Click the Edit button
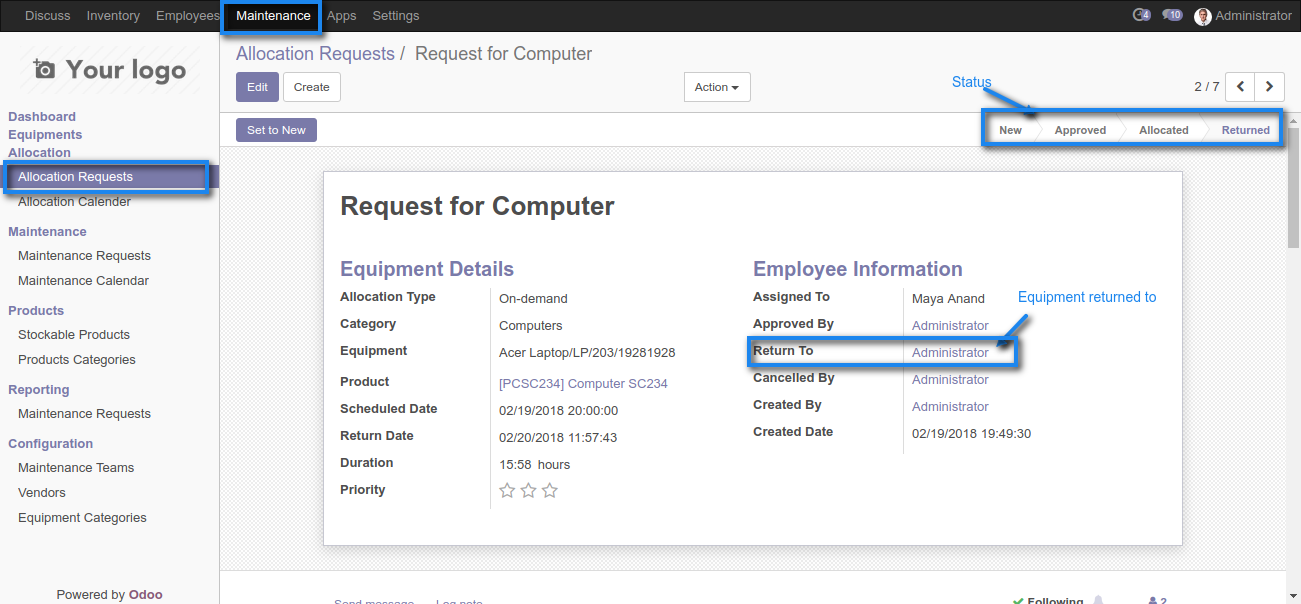The width and height of the screenshot is (1301, 604). click(257, 87)
